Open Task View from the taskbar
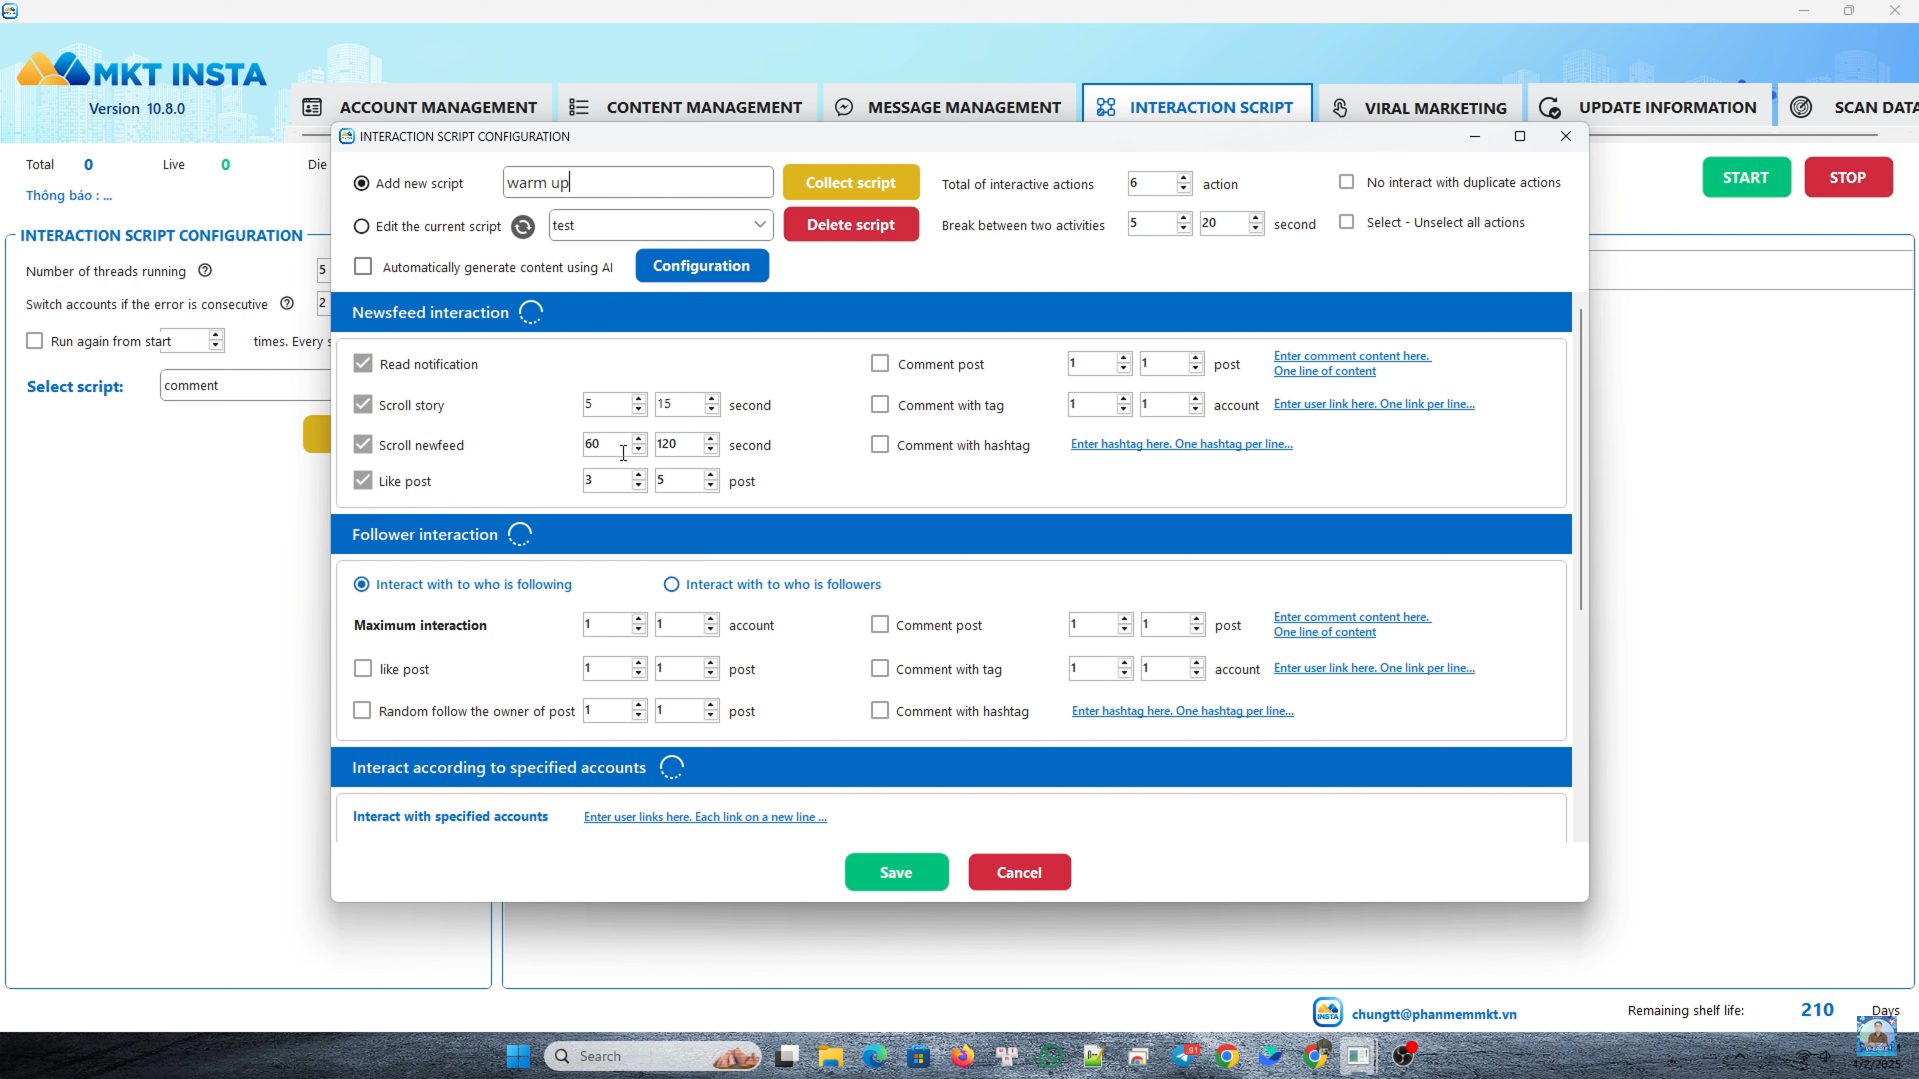1919x1079 pixels. point(788,1056)
